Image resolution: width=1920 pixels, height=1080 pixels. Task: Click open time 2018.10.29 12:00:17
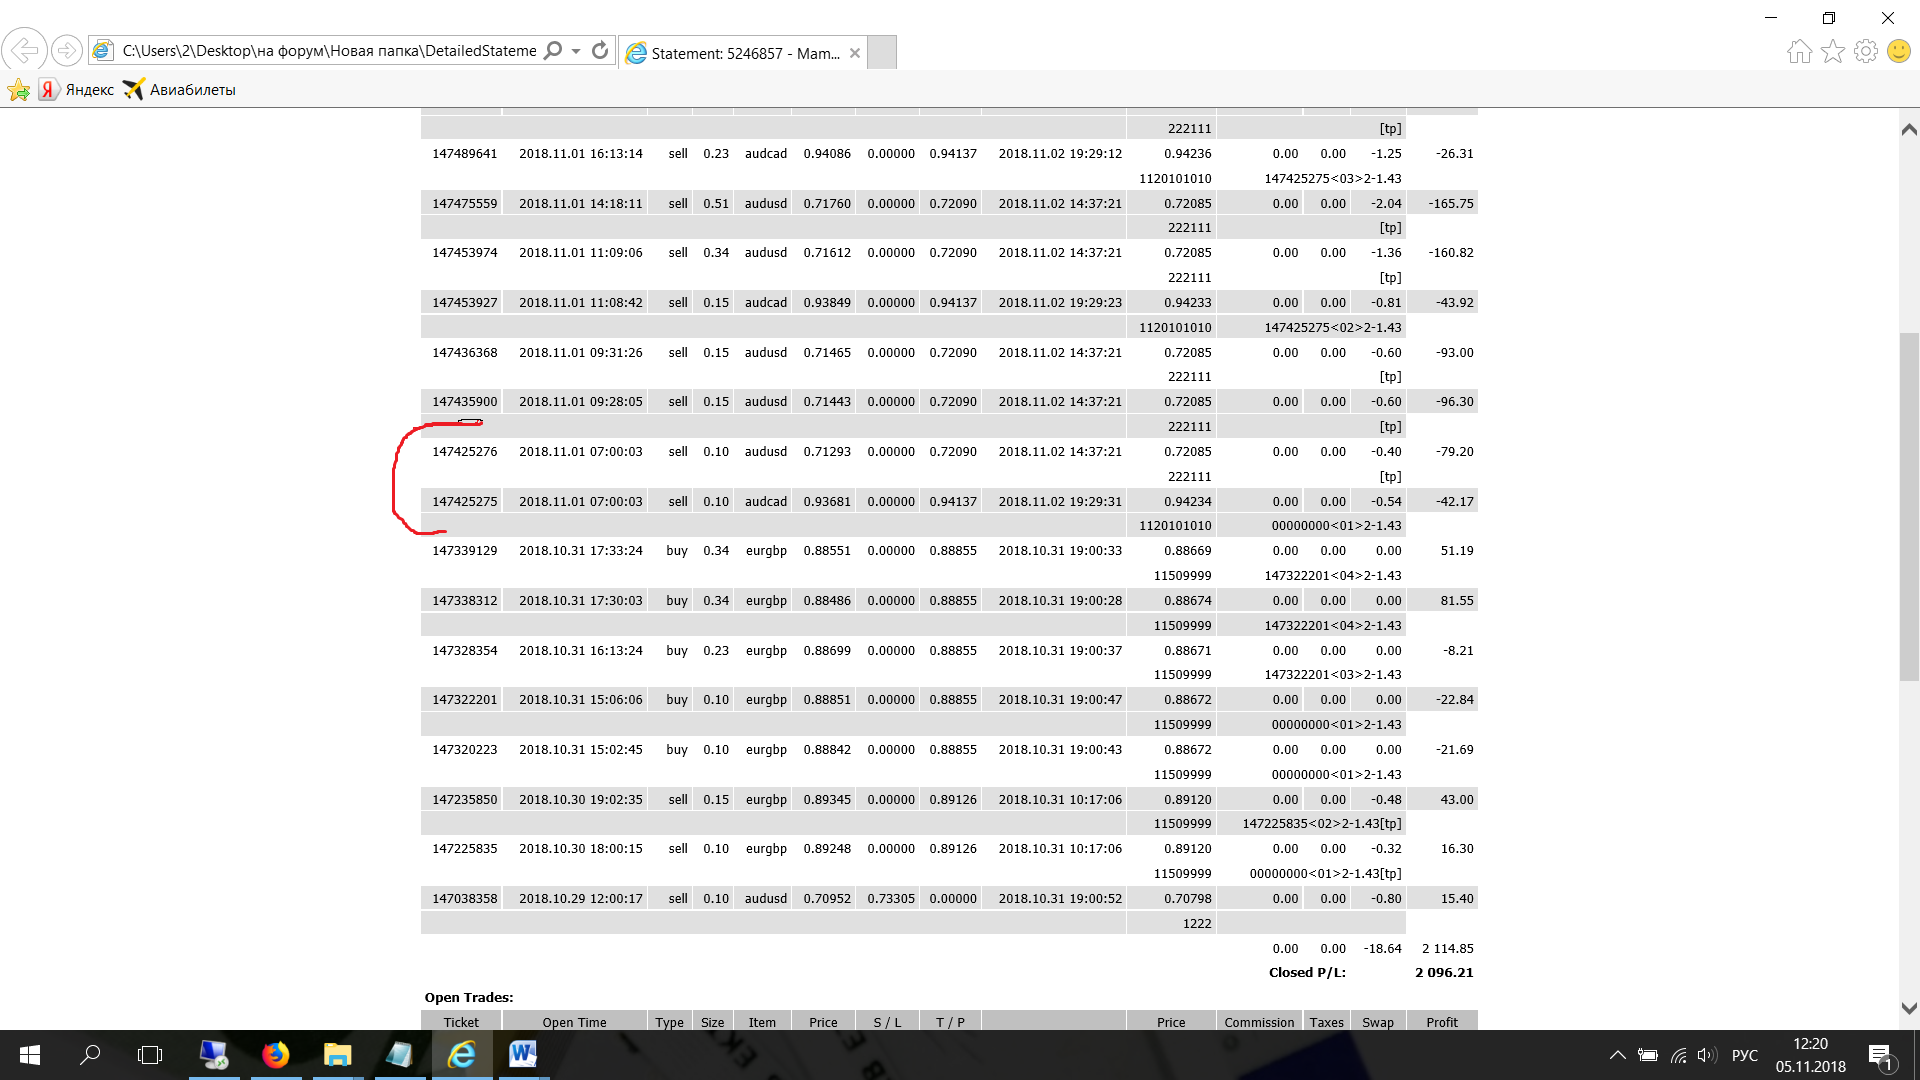[x=580, y=899]
